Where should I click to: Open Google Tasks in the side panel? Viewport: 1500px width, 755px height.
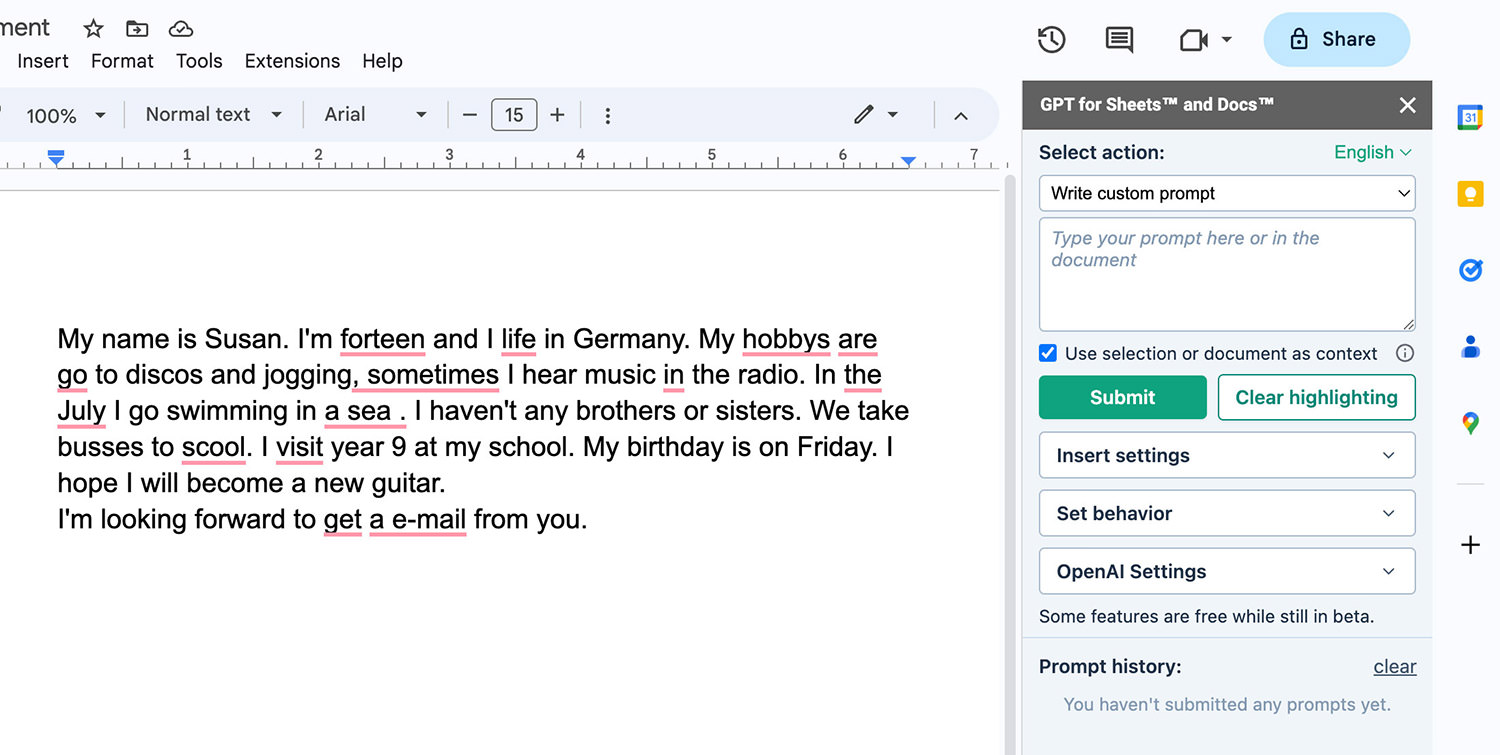click(x=1470, y=270)
